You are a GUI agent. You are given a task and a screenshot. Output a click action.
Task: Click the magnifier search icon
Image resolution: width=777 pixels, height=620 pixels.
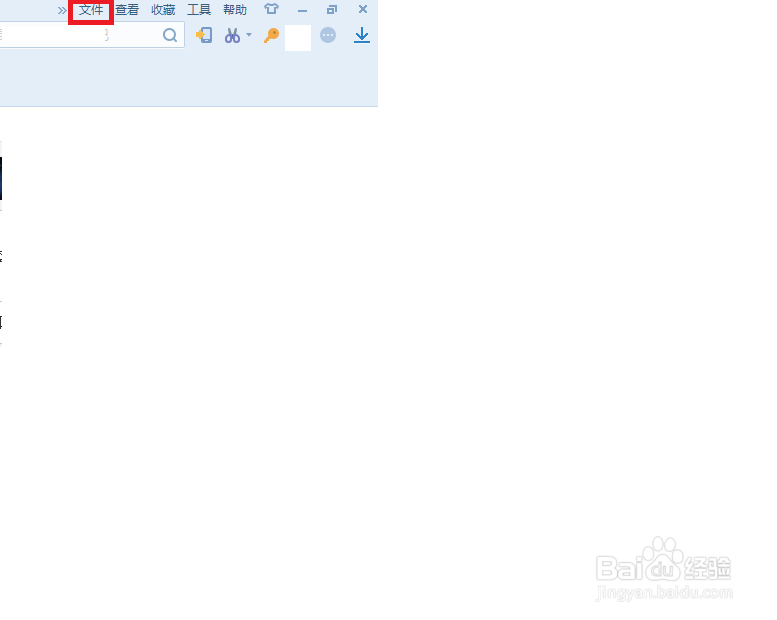170,35
